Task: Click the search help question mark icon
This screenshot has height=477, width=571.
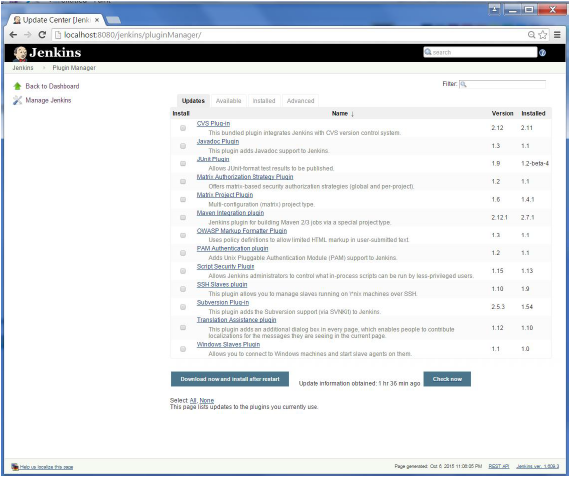Action: tap(543, 53)
